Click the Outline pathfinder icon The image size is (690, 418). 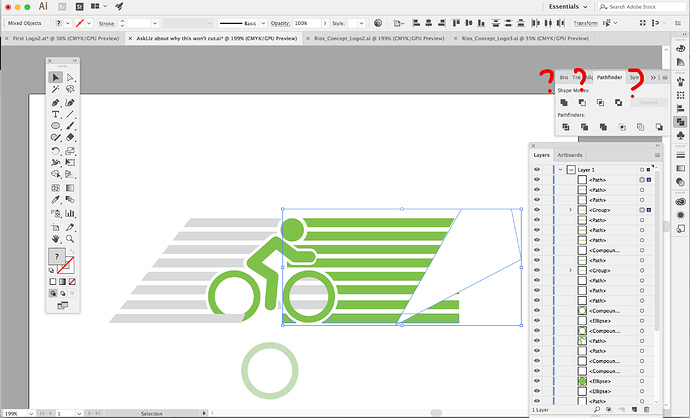(x=641, y=127)
